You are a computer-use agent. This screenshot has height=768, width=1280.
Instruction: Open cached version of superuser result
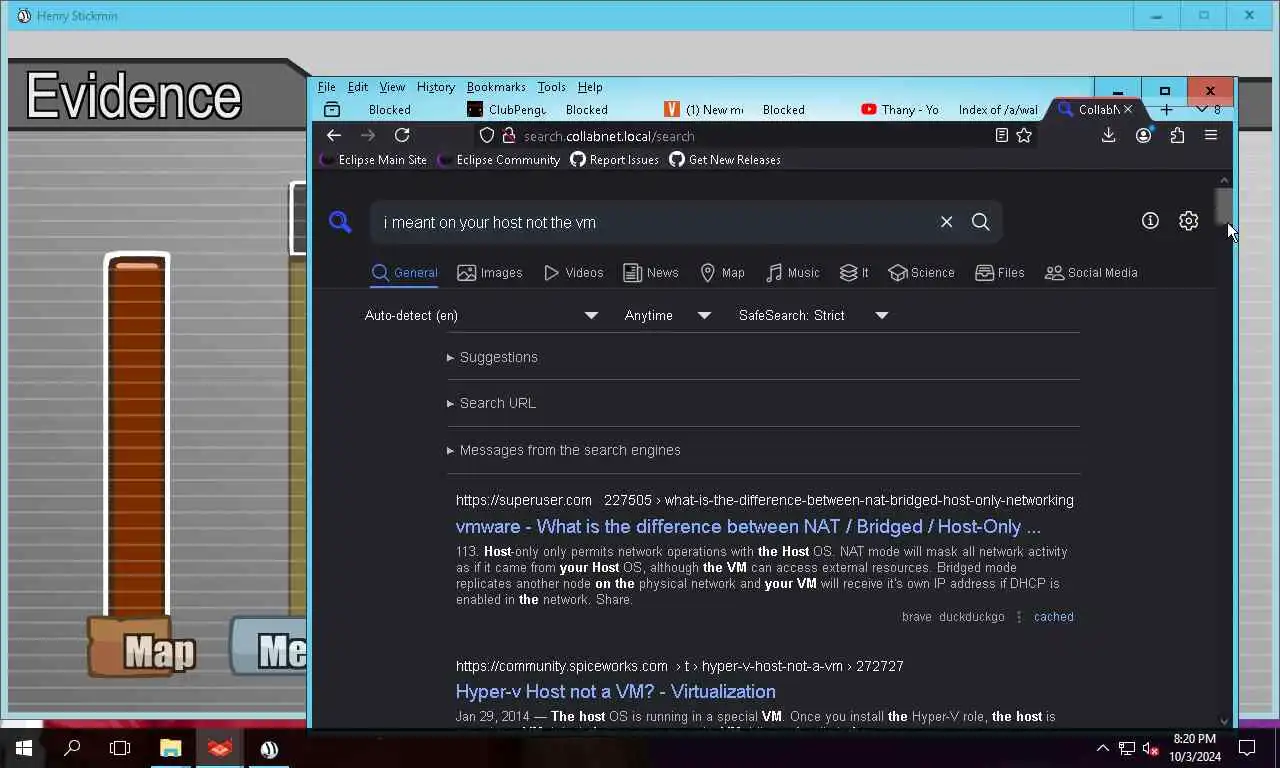(x=1053, y=617)
